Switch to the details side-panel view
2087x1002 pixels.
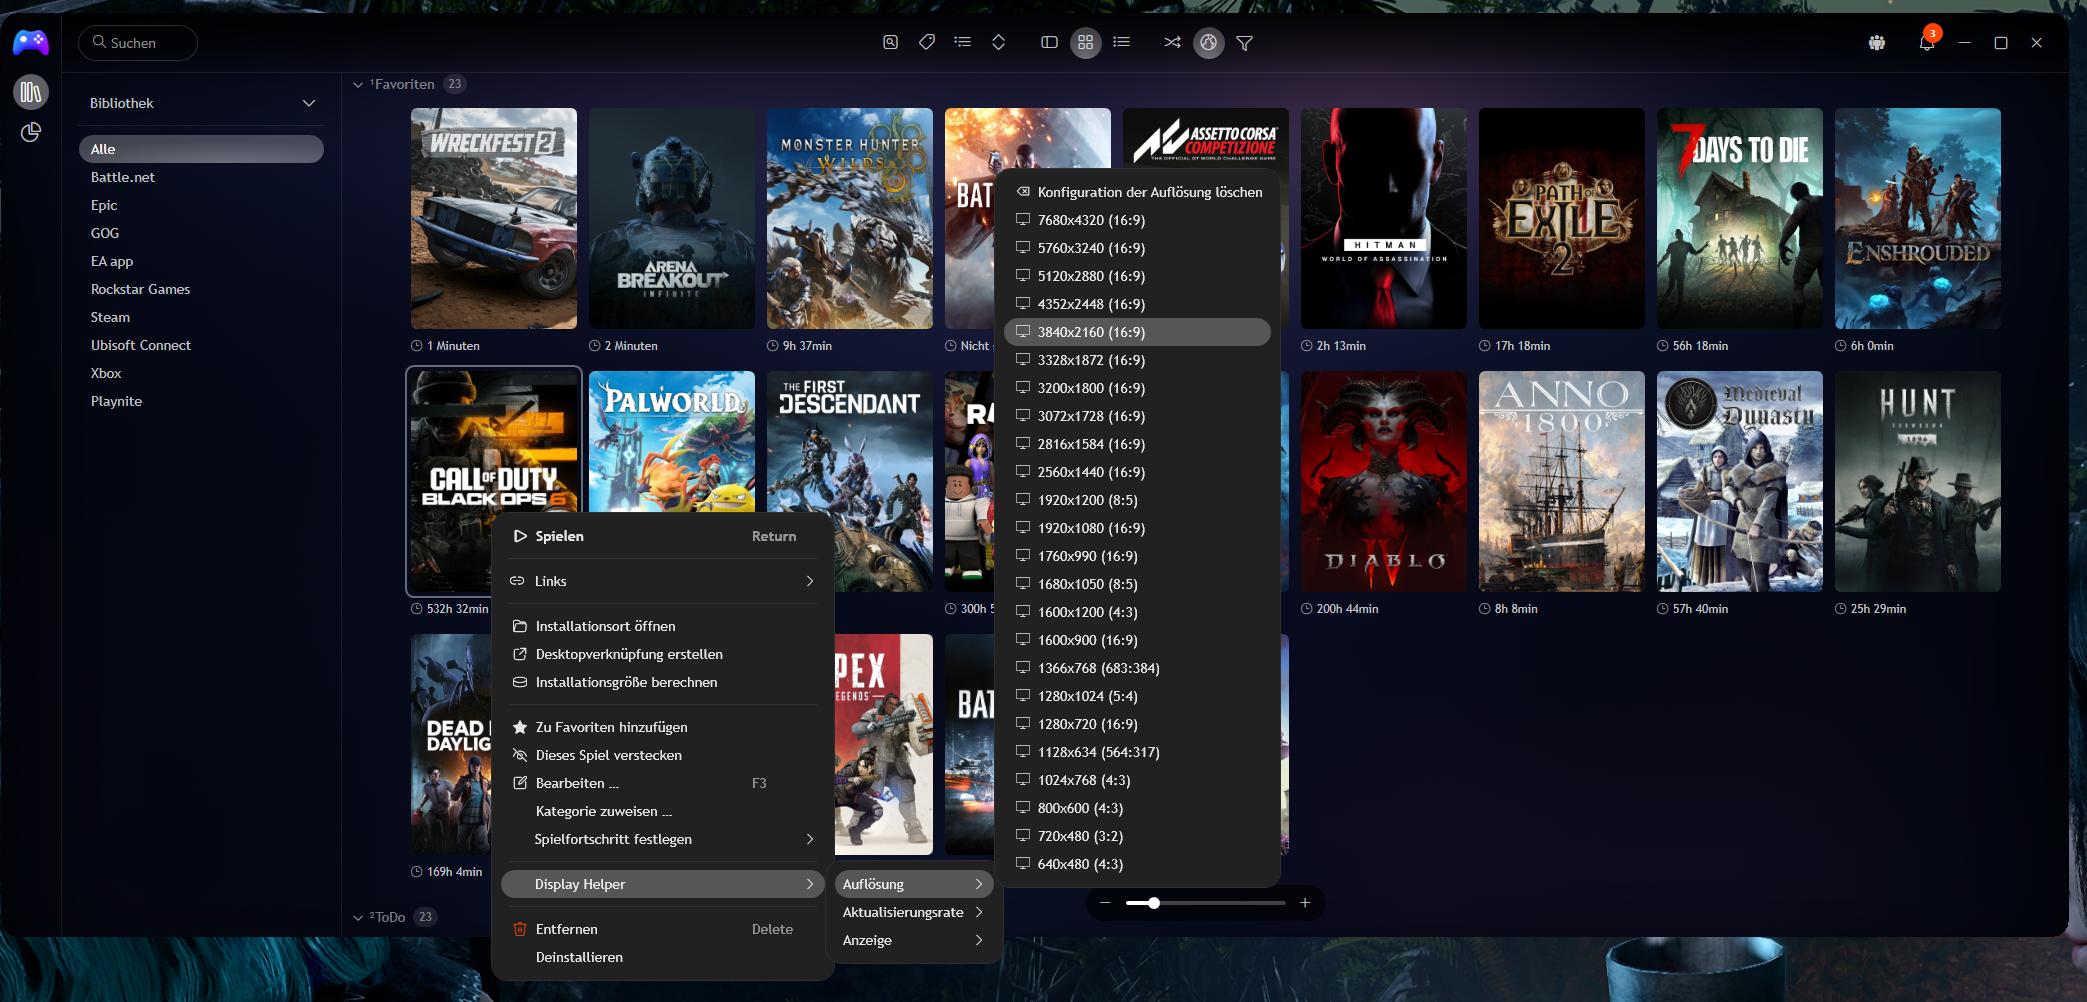pyautogui.click(x=1049, y=42)
